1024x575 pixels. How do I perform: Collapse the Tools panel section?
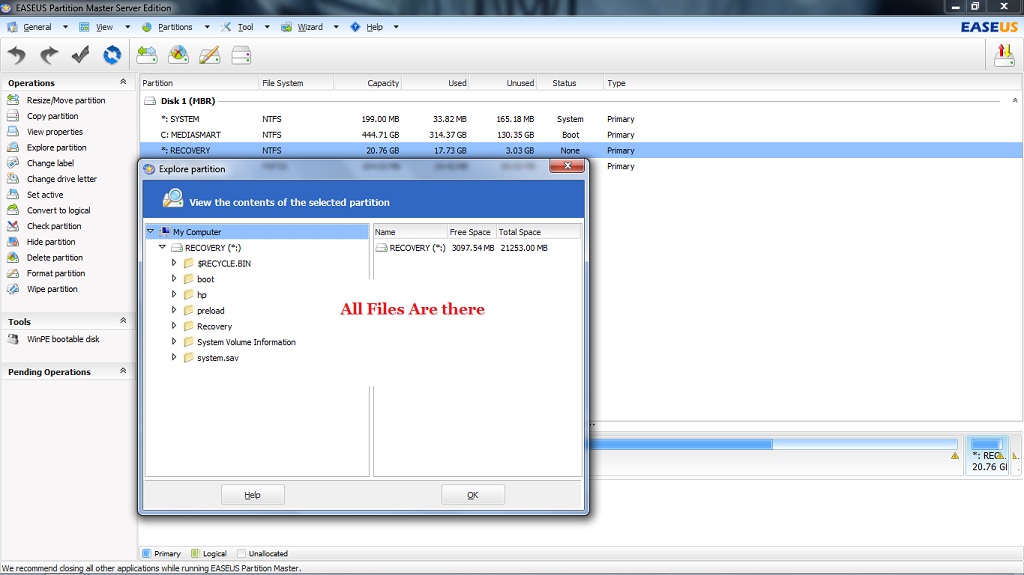[123, 321]
